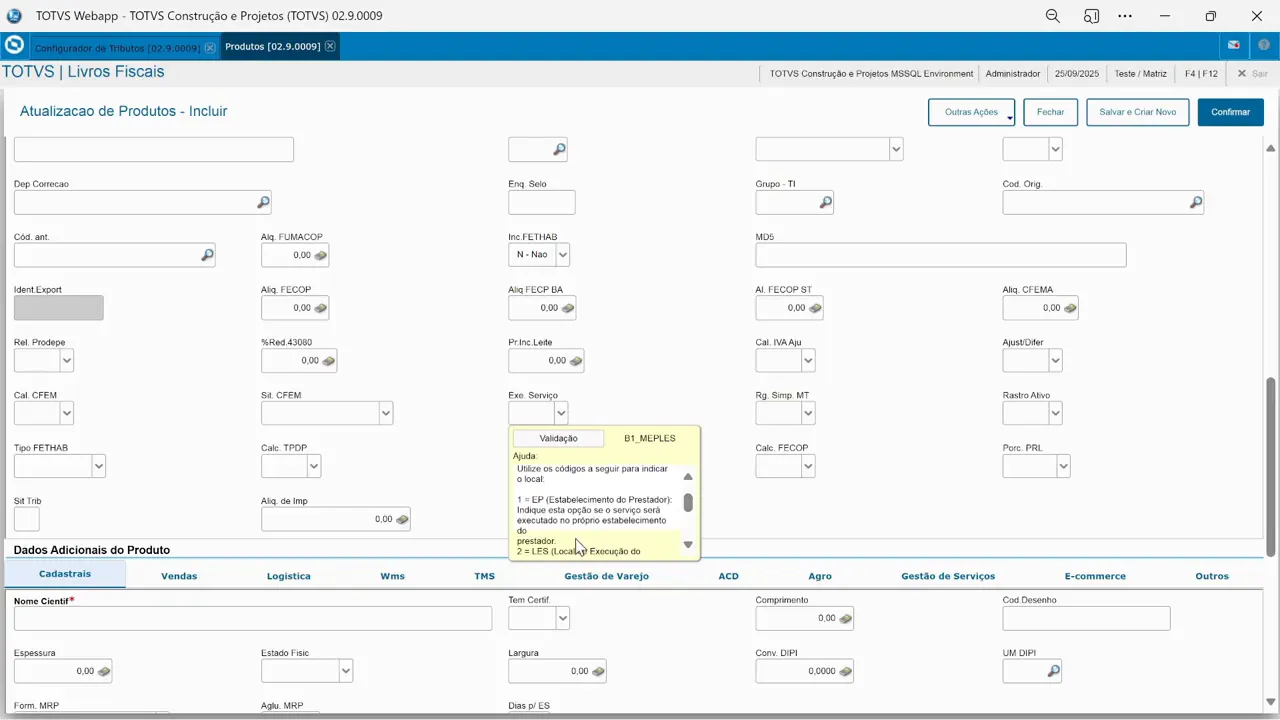This screenshot has height=720, width=1280.
Task: Open calculator icon for Alíq. CFEMA
Action: tap(1069, 308)
